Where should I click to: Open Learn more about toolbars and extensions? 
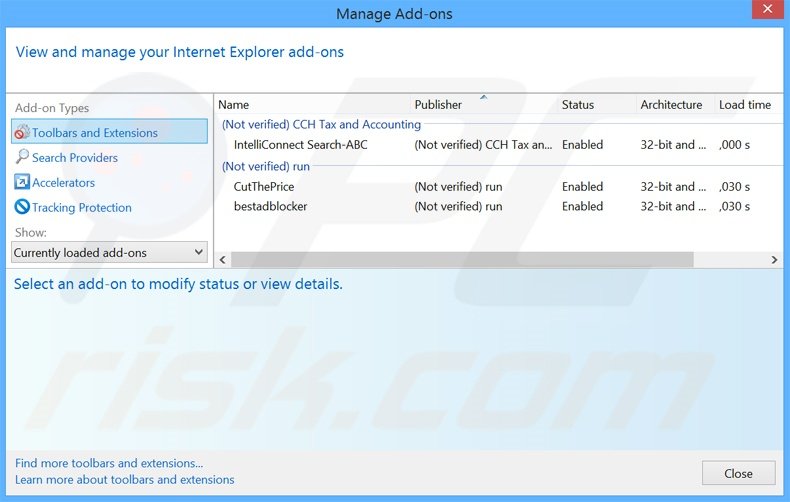(124, 479)
